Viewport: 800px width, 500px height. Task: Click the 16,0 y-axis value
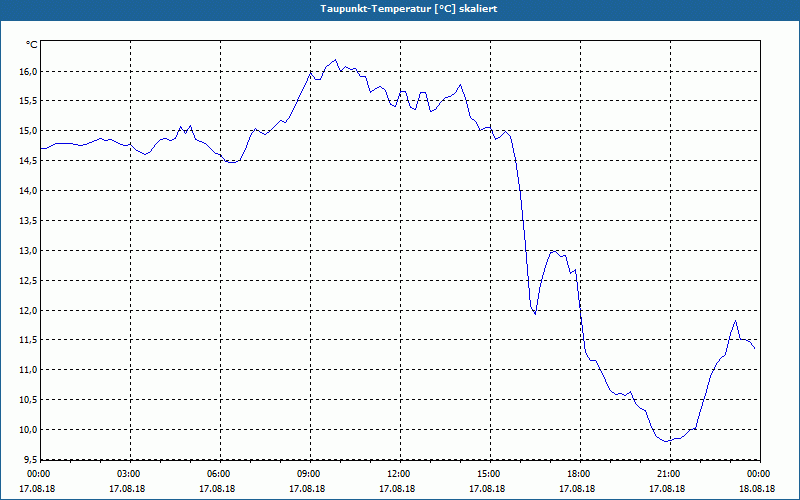tap(29, 71)
